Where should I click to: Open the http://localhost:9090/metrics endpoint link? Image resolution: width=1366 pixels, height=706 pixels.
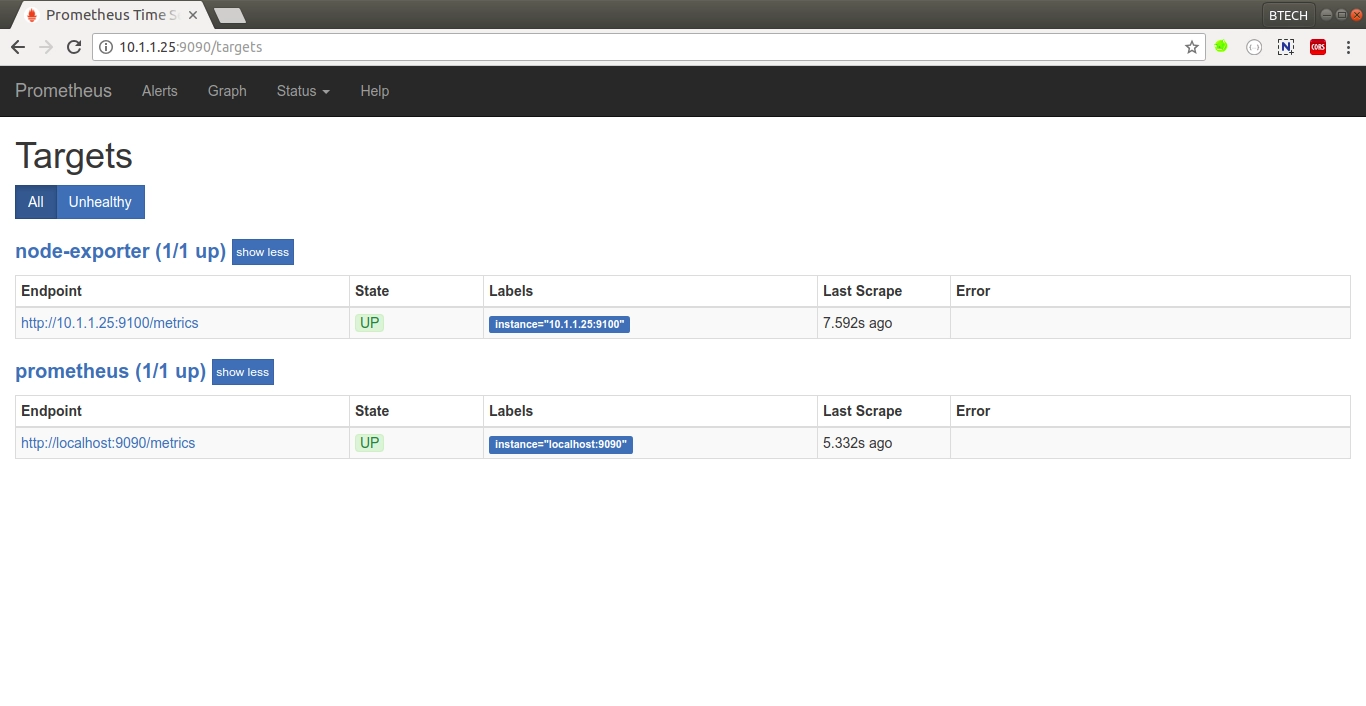click(x=108, y=443)
